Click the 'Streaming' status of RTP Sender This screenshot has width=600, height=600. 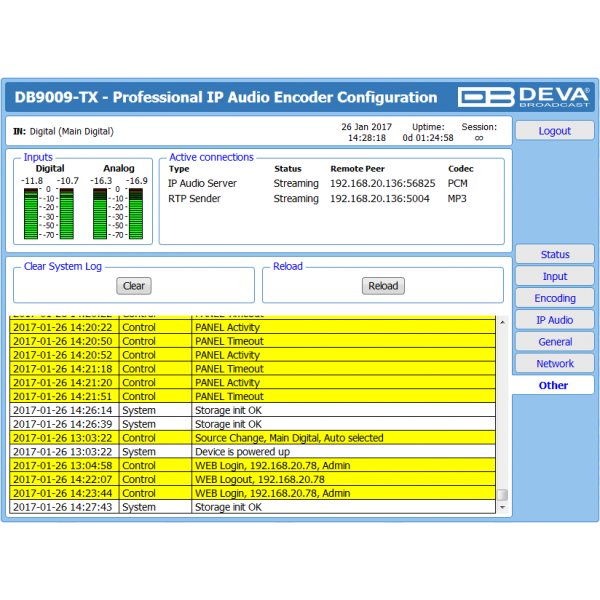(x=296, y=199)
